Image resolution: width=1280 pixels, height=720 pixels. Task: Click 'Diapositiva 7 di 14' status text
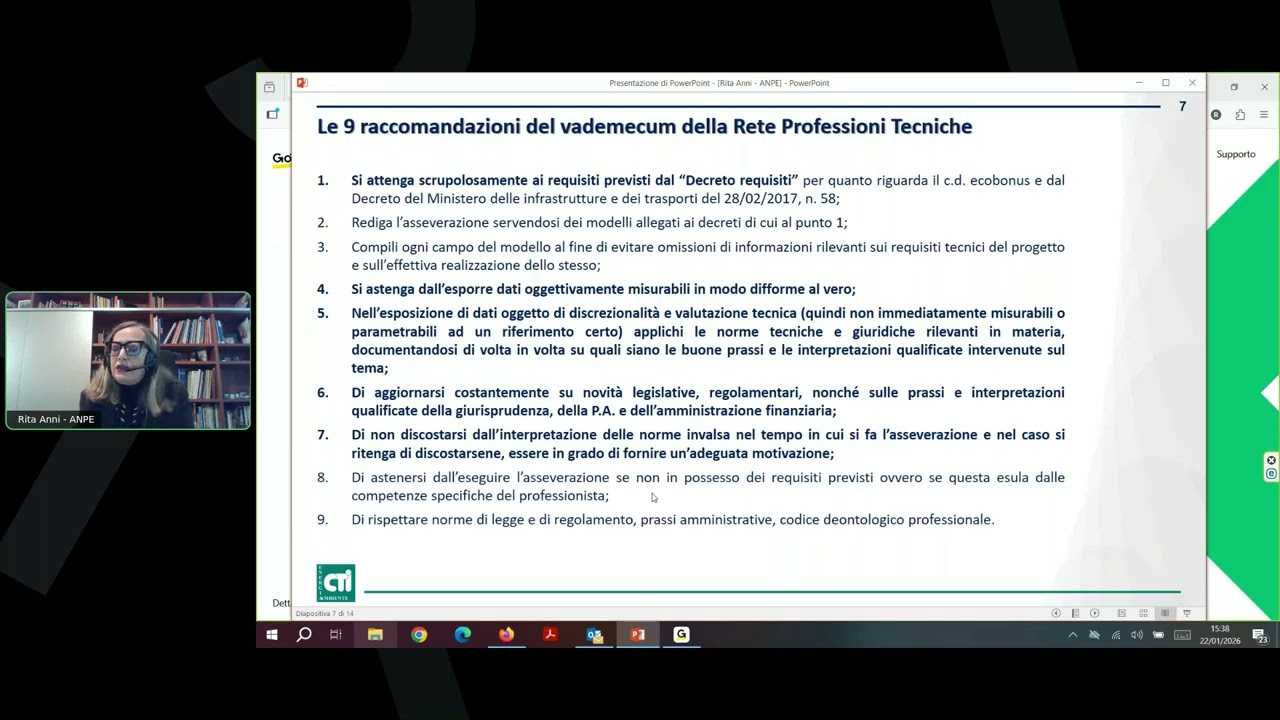point(324,613)
